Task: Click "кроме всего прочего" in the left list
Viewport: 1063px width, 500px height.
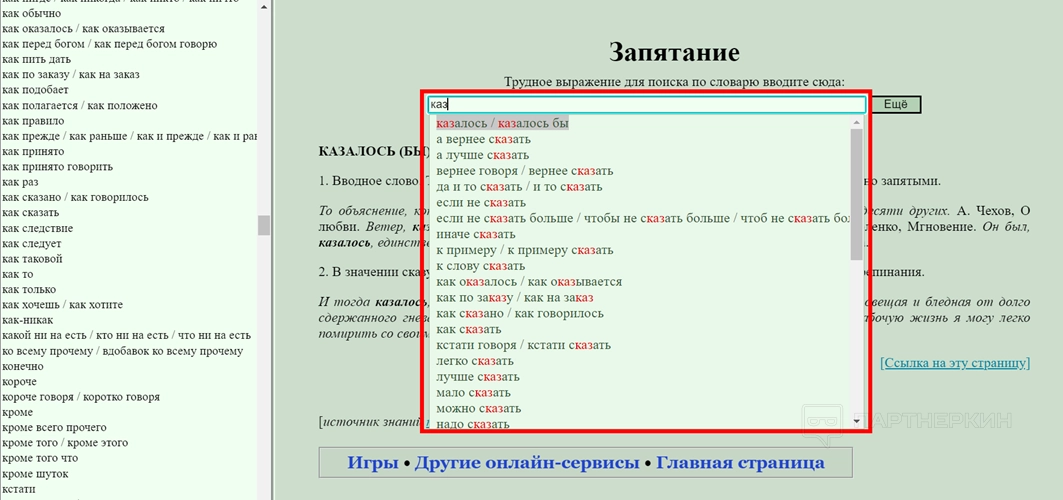Action: (x=54, y=428)
